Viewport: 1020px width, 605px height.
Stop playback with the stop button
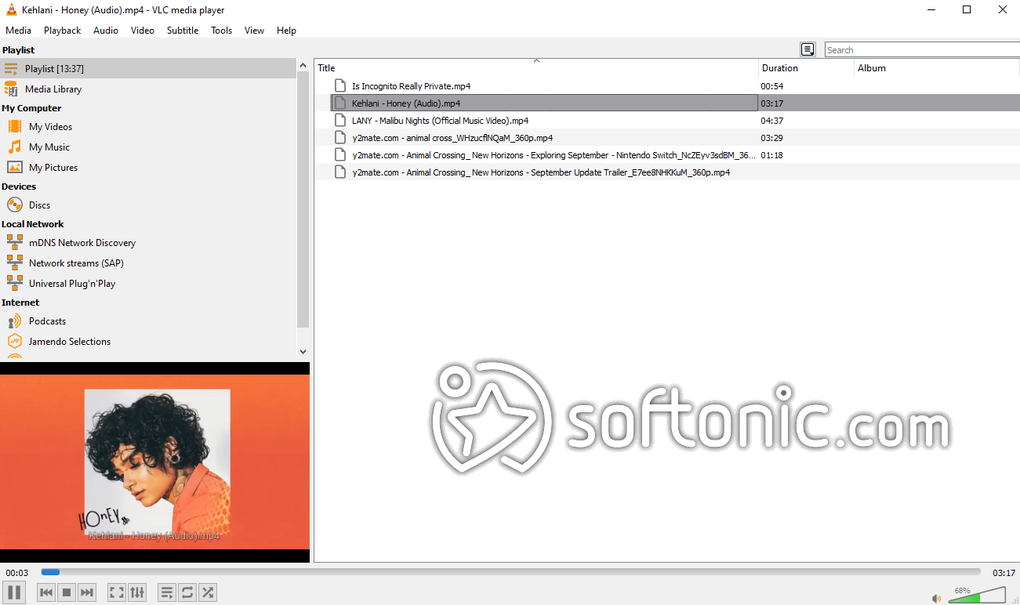tap(66, 593)
